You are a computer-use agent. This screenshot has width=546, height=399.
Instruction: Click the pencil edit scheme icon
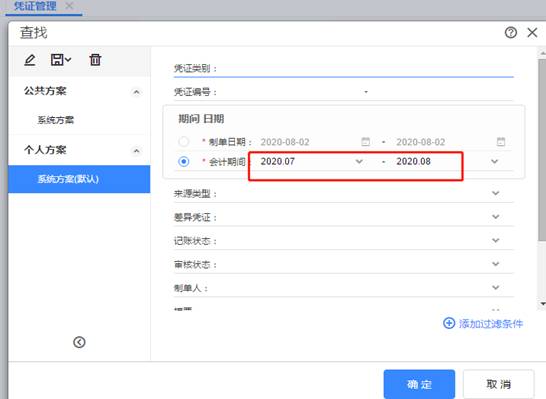[x=30, y=60]
